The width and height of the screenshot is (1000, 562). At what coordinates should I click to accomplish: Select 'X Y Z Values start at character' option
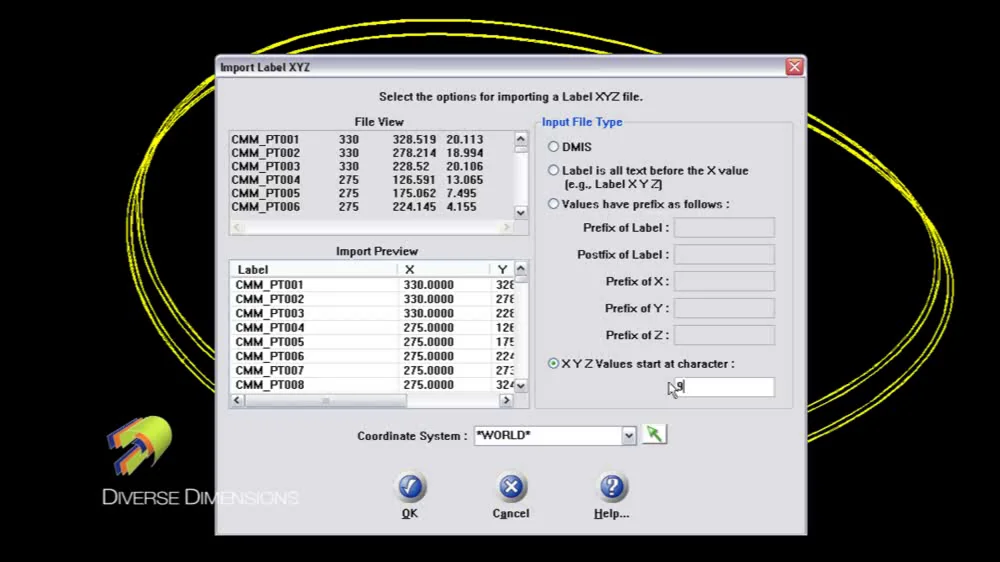[x=553, y=364]
